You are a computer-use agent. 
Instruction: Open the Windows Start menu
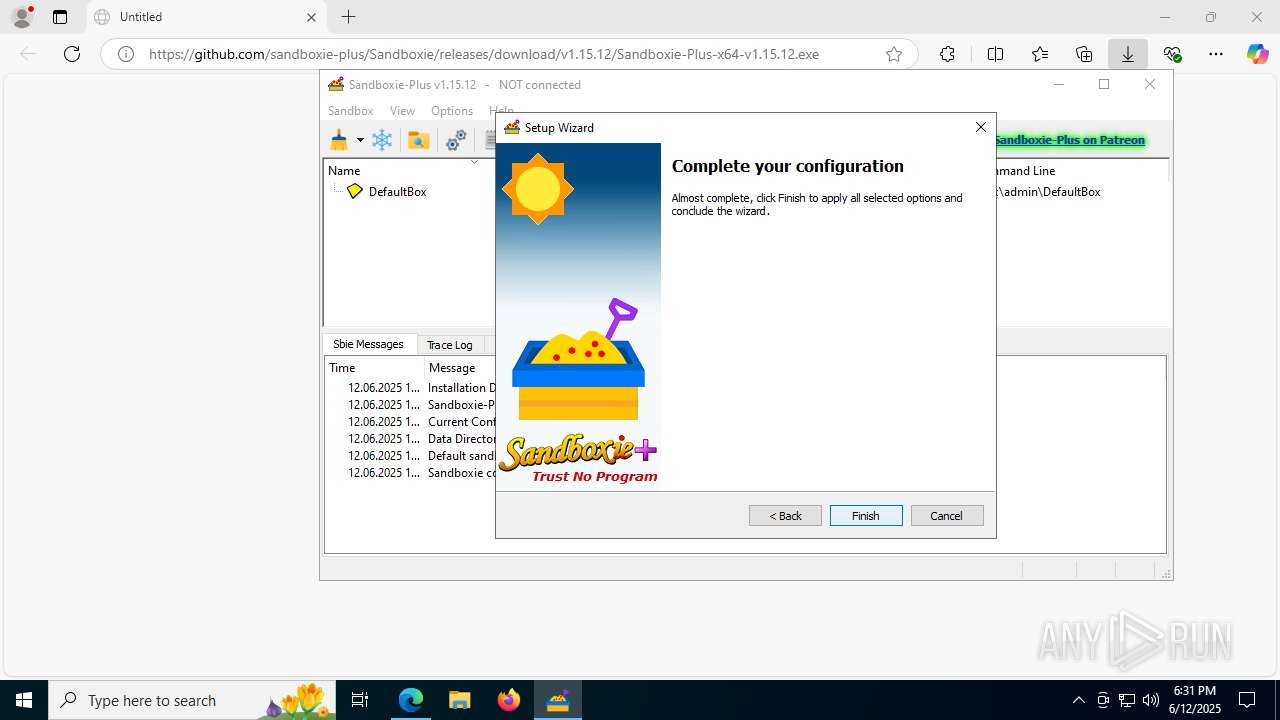tap(24, 700)
